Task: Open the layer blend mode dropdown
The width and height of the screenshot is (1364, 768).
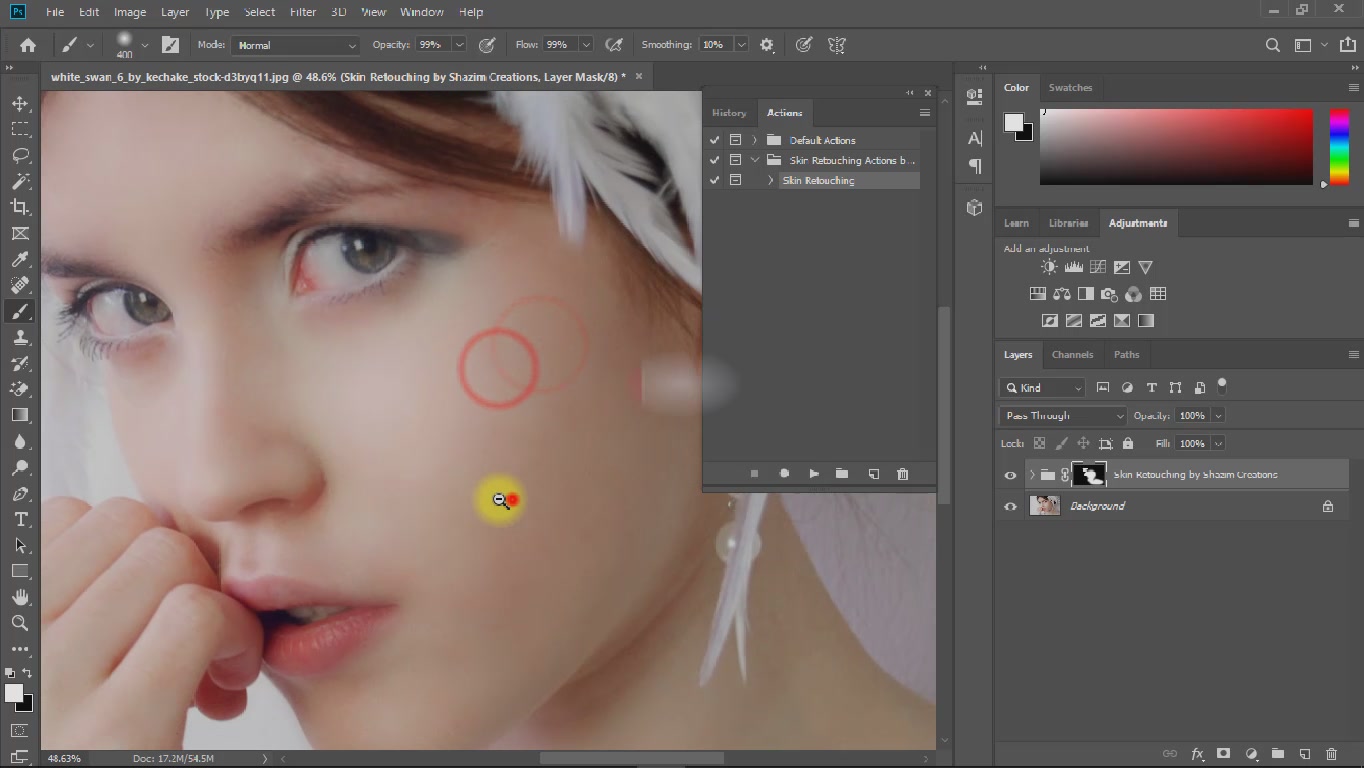Action: [1062, 416]
